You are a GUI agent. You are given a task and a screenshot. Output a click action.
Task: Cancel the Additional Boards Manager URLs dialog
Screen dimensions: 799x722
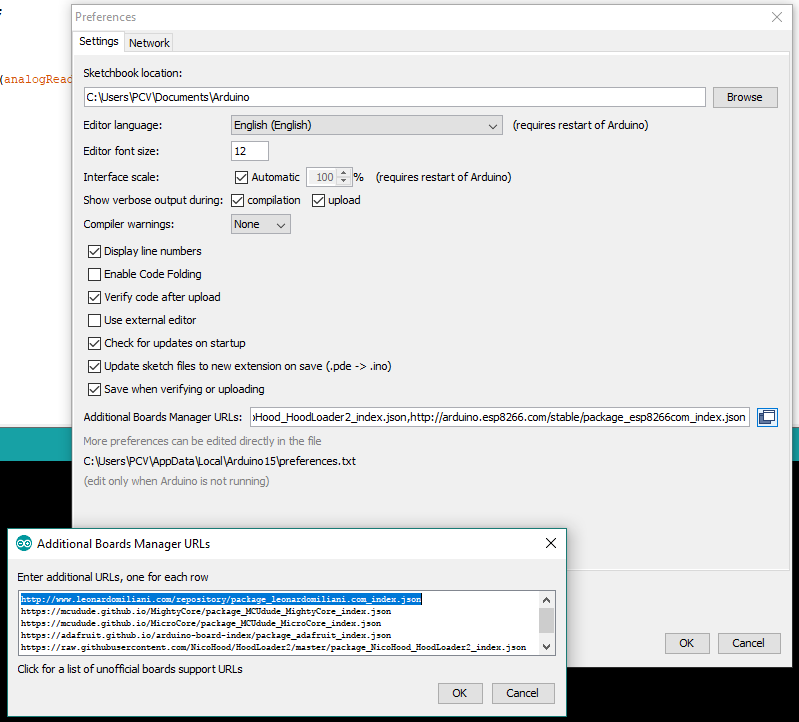tap(522, 693)
